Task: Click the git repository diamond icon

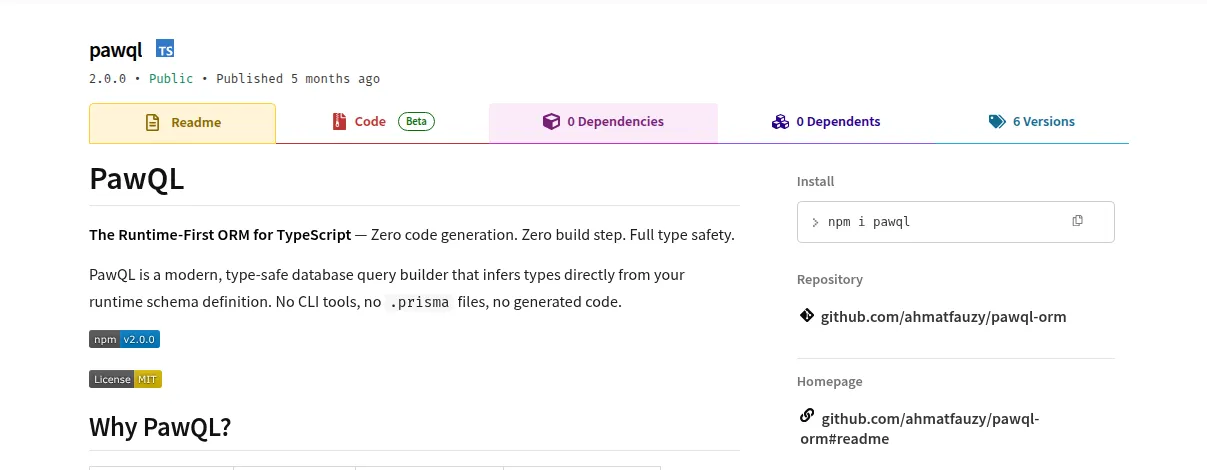Action: (x=807, y=316)
